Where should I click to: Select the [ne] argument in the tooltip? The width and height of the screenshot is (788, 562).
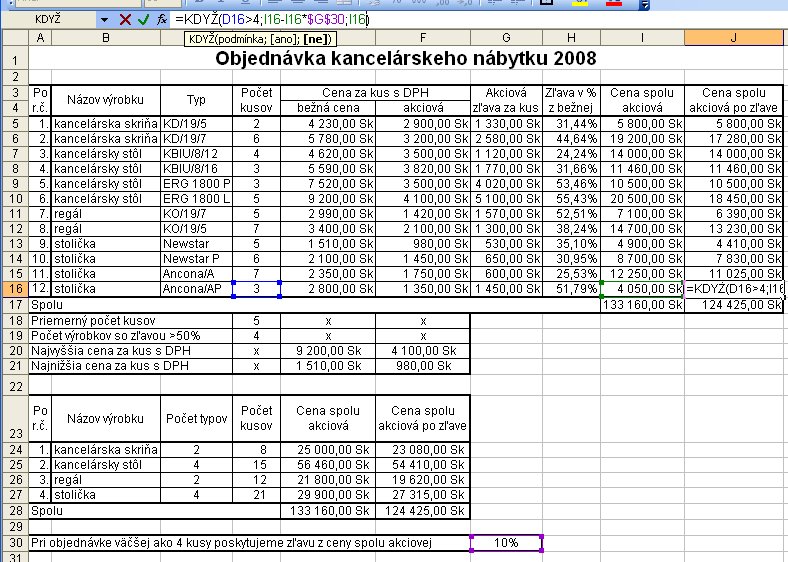[315, 39]
